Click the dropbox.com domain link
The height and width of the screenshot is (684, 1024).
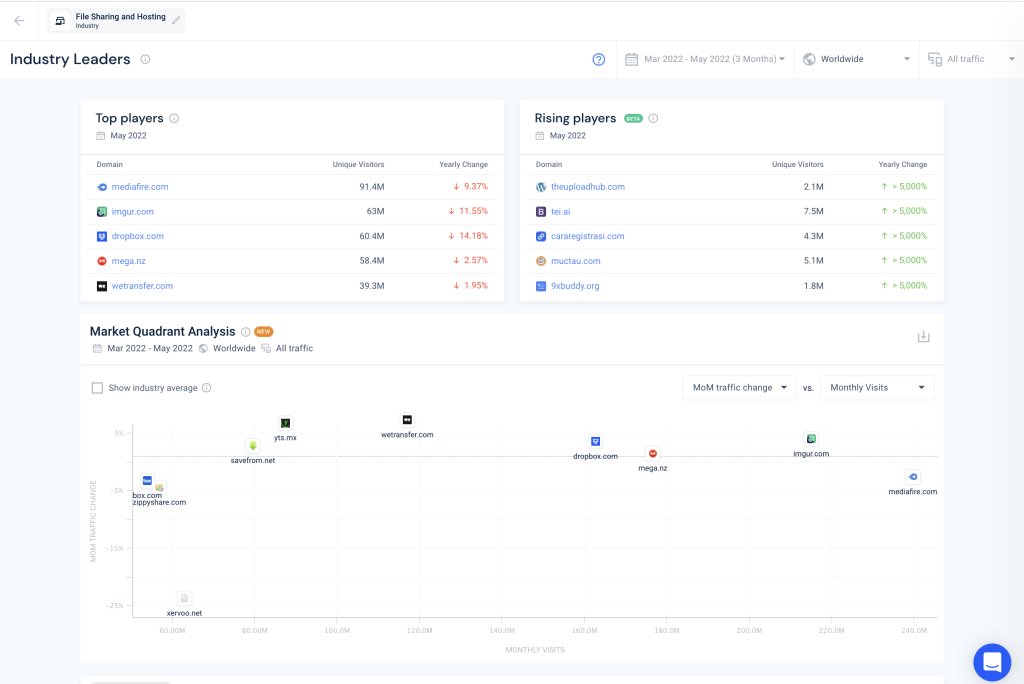click(137, 236)
